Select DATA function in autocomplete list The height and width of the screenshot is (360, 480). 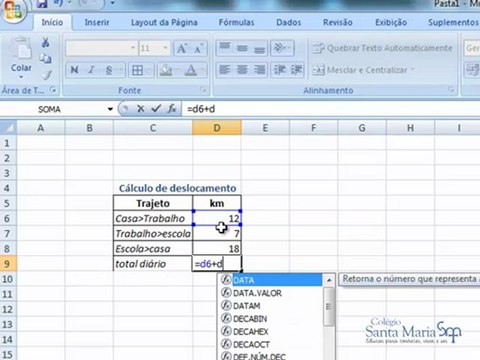click(271, 280)
